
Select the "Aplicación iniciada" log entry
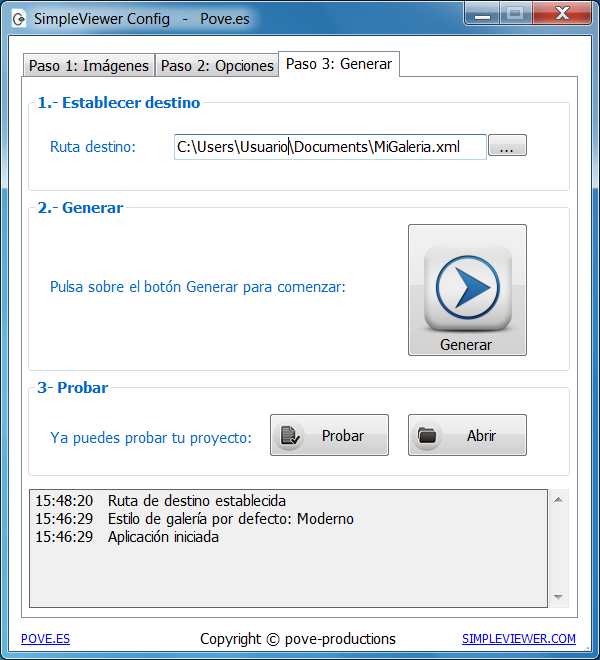163,537
